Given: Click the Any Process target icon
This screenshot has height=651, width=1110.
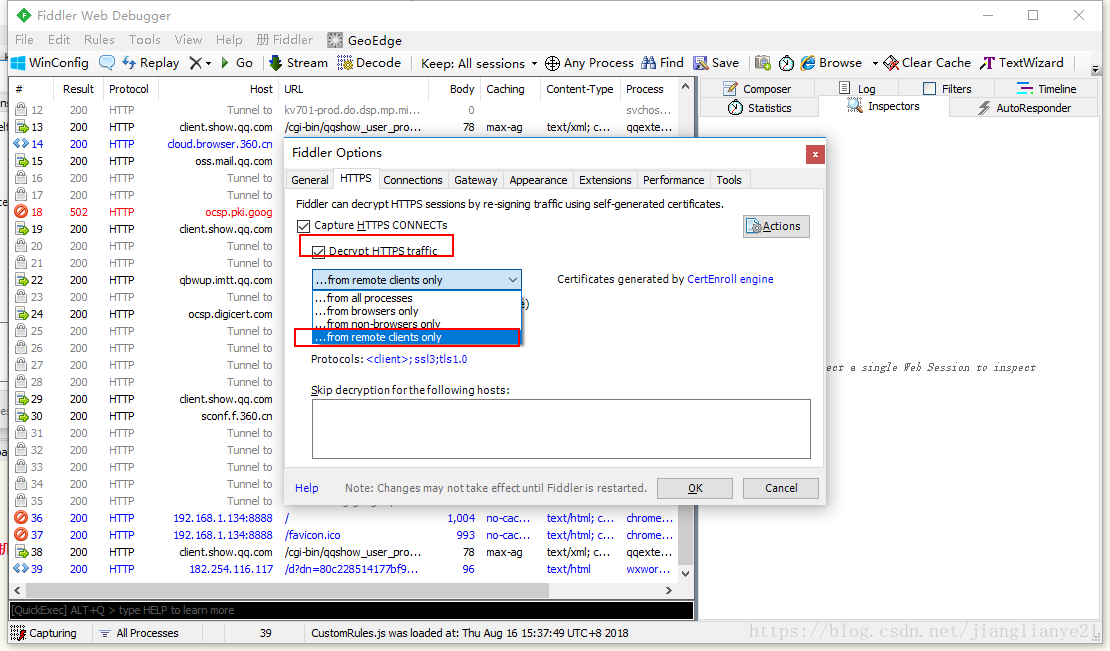Looking at the screenshot, I should 552,64.
